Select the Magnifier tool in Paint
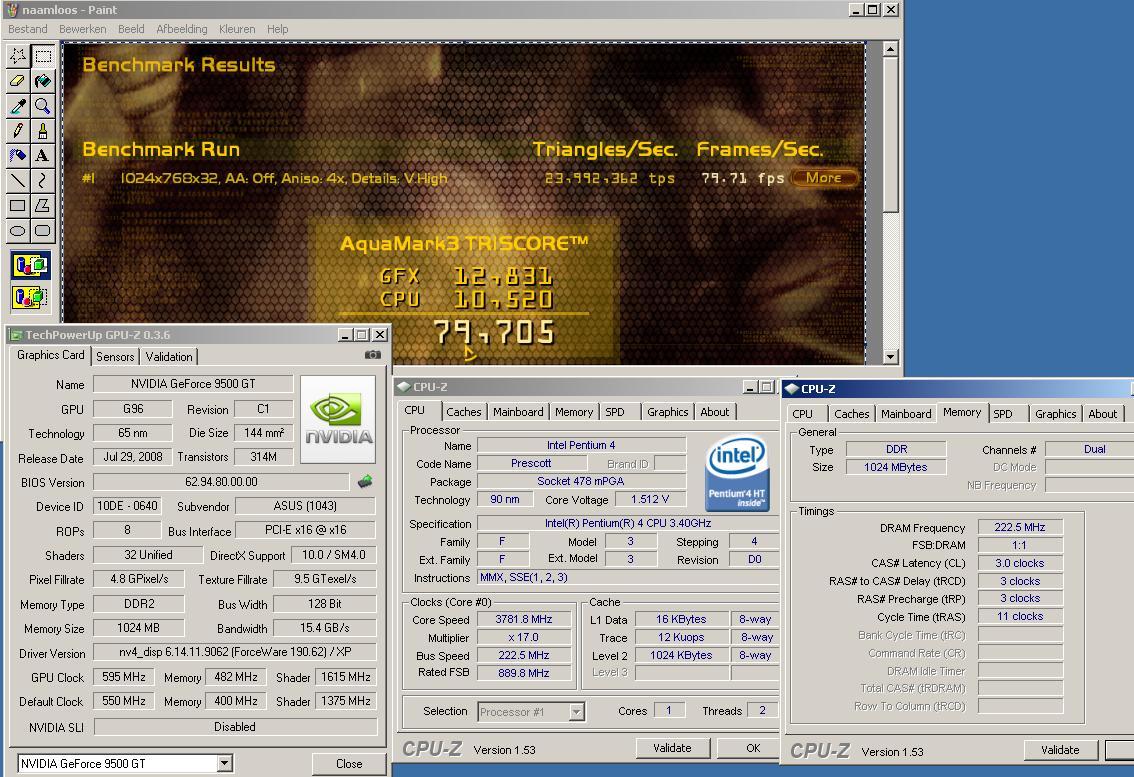Screen dimensions: 1134x777 click(x=43, y=106)
